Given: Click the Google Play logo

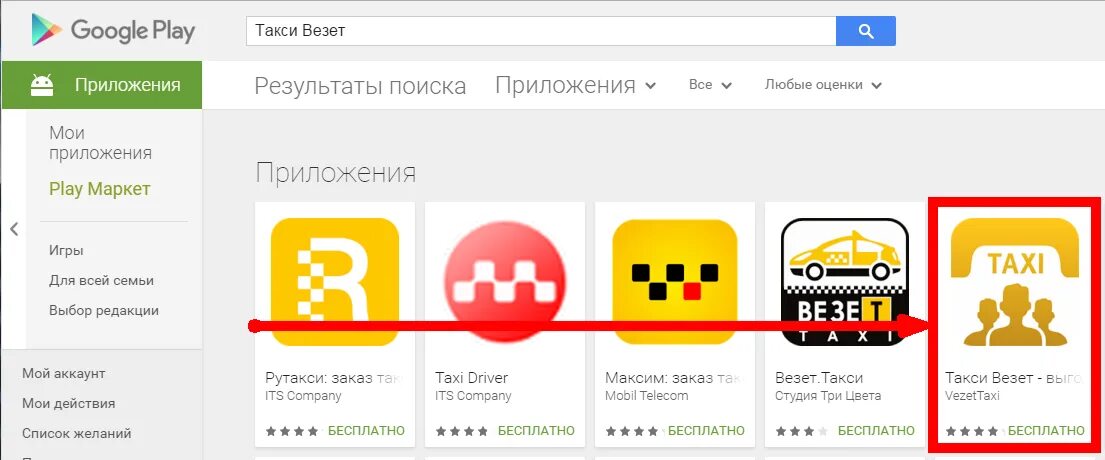Looking at the screenshot, I should 113,30.
